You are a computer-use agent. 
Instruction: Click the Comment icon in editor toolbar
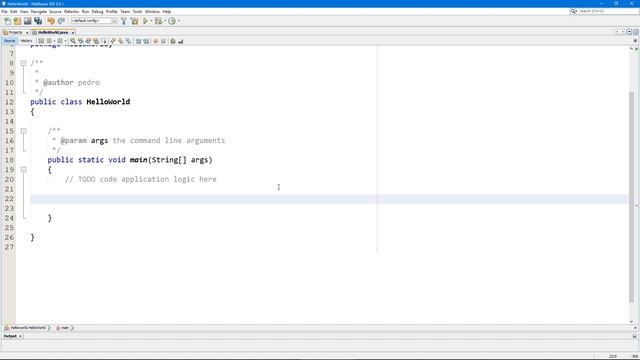click(173, 41)
